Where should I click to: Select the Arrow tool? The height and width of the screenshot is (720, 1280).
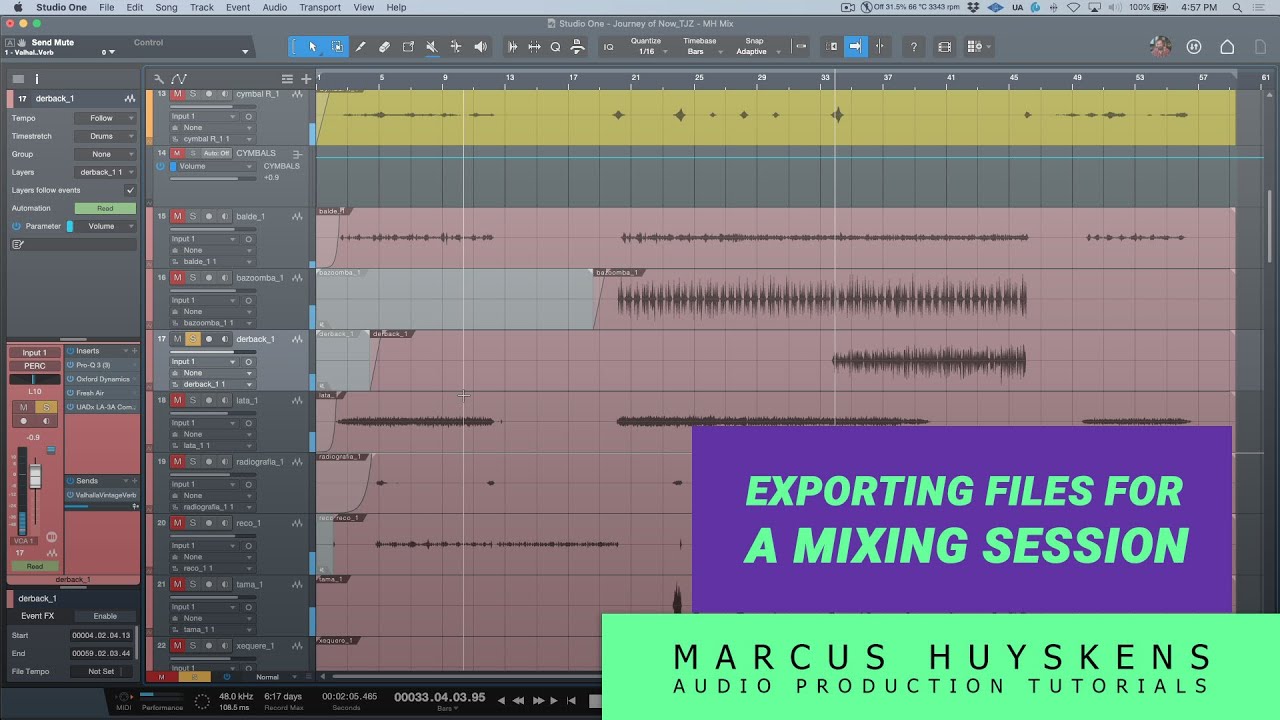coord(312,47)
